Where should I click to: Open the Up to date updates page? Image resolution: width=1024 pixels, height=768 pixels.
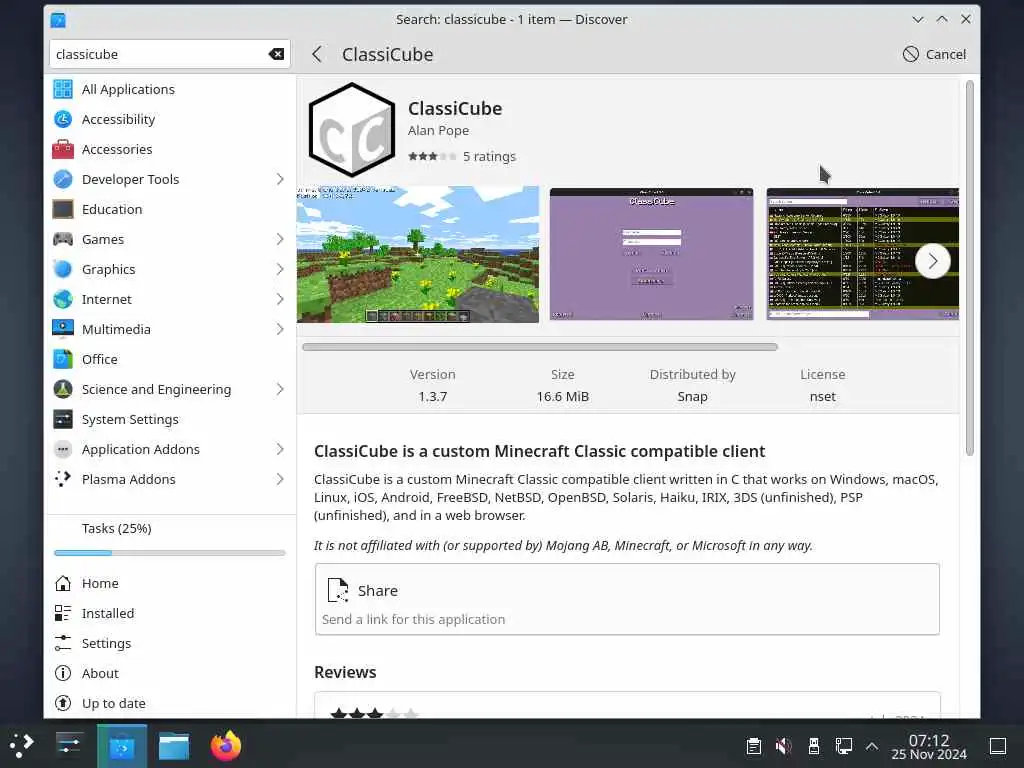[x=170, y=704]
